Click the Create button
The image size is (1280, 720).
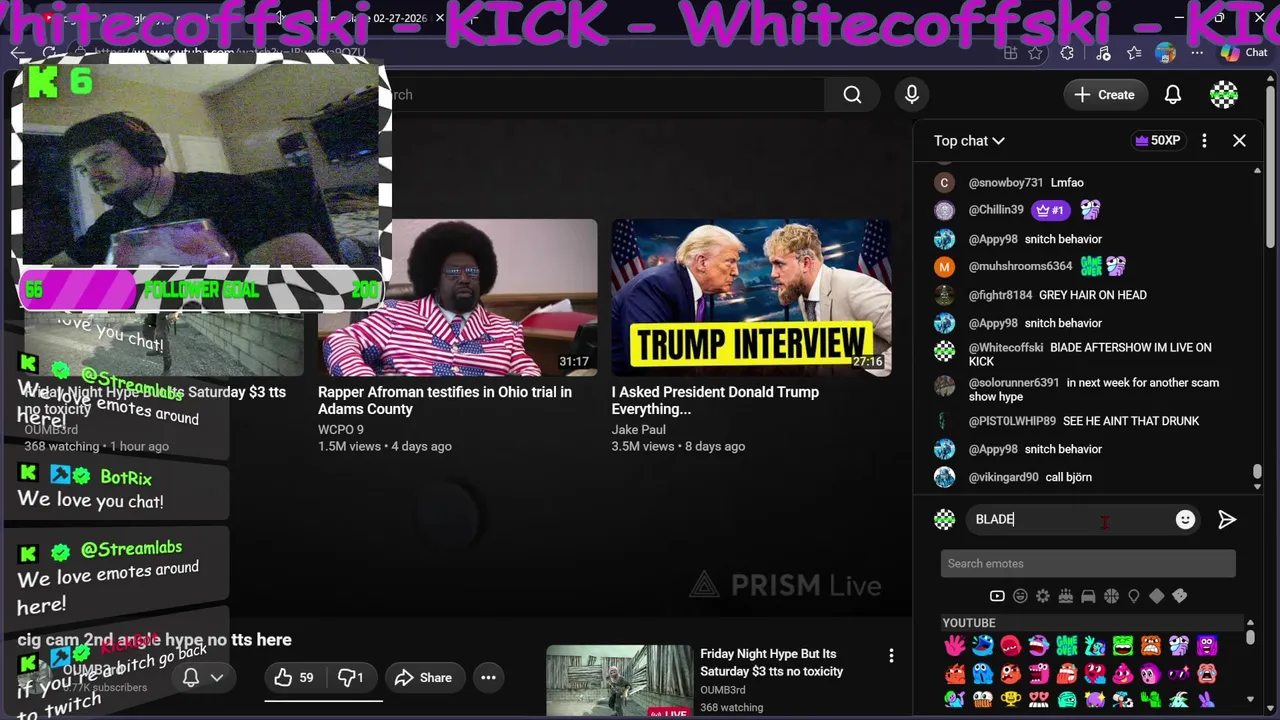(1105, 94)
